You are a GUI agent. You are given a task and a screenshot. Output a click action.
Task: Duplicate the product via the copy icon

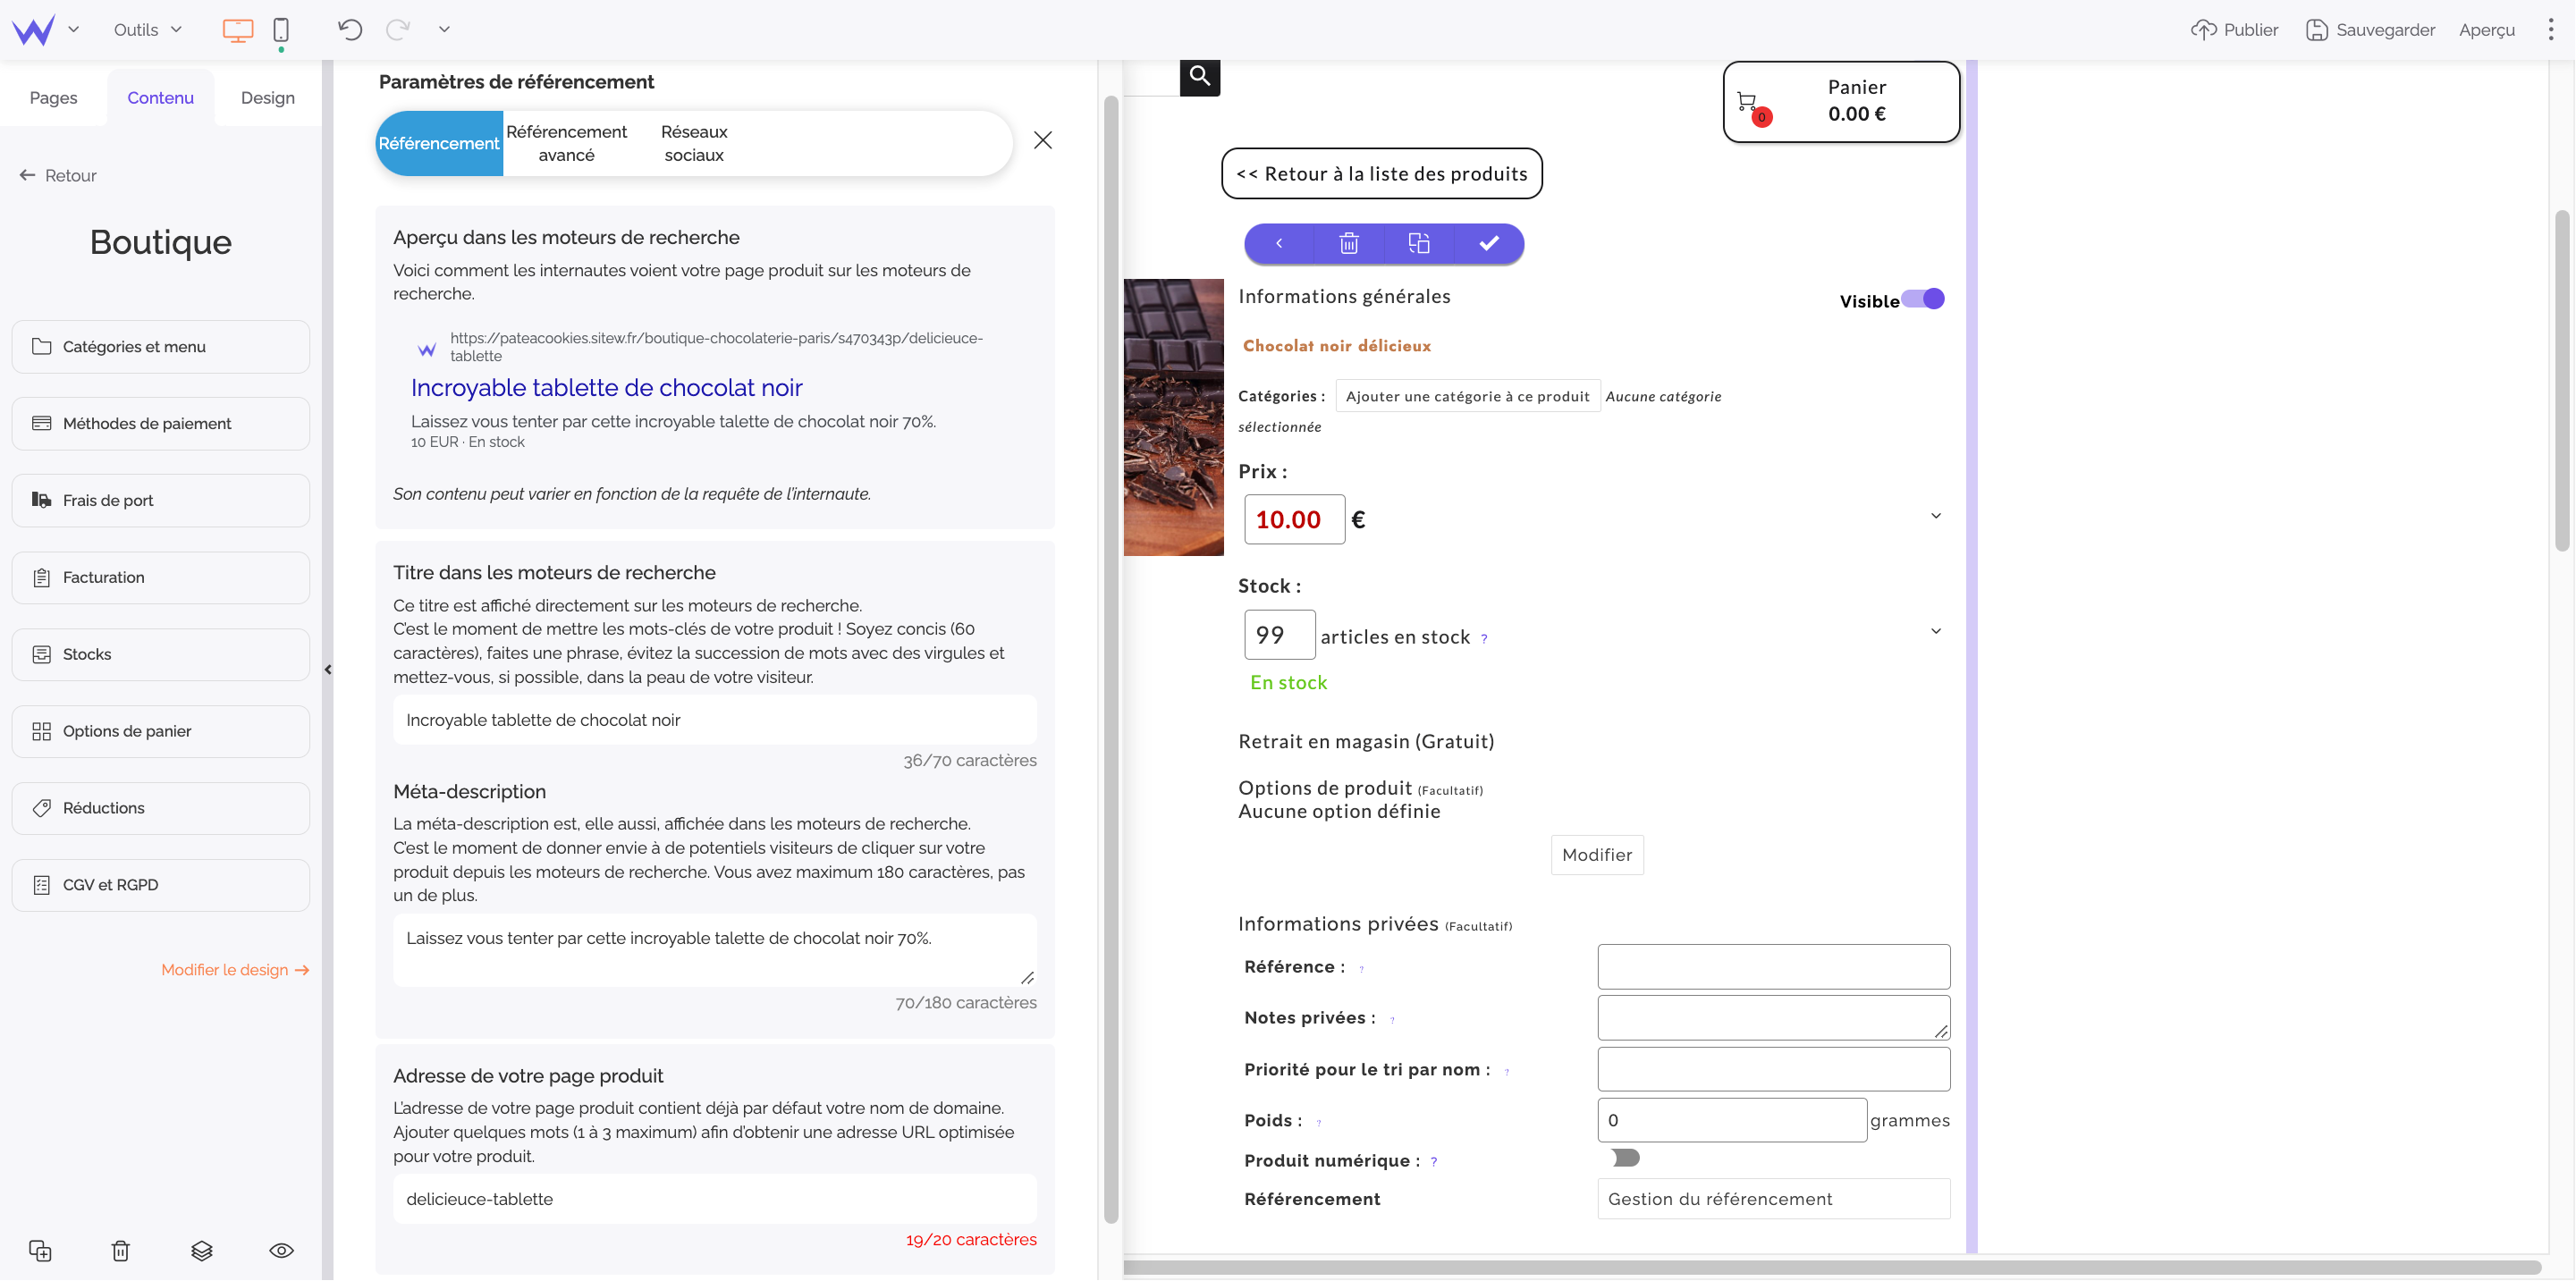pyautogui.click(x=1418, y=243)
